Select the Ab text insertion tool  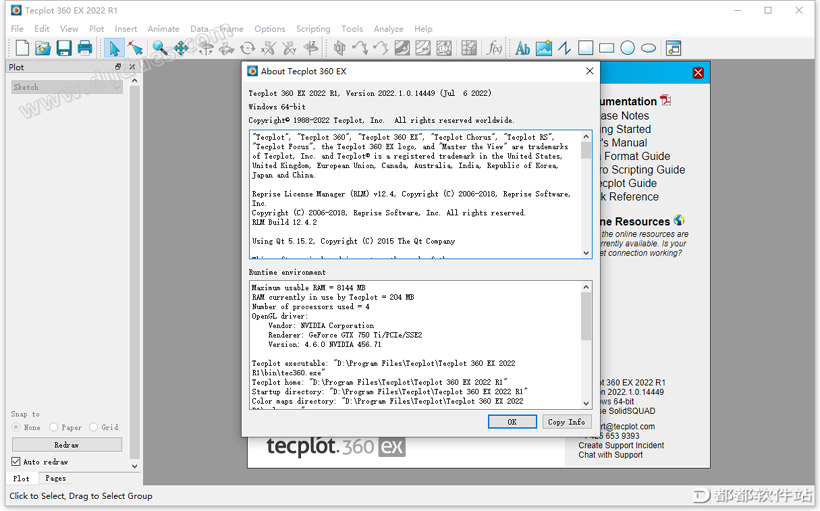tap(522, 48)
